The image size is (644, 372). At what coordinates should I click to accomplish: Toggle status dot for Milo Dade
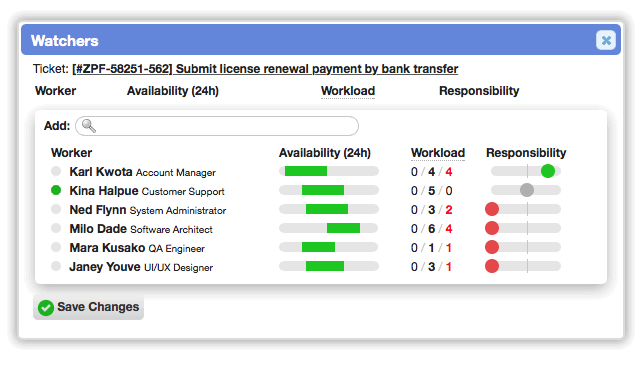coord(56,228)
